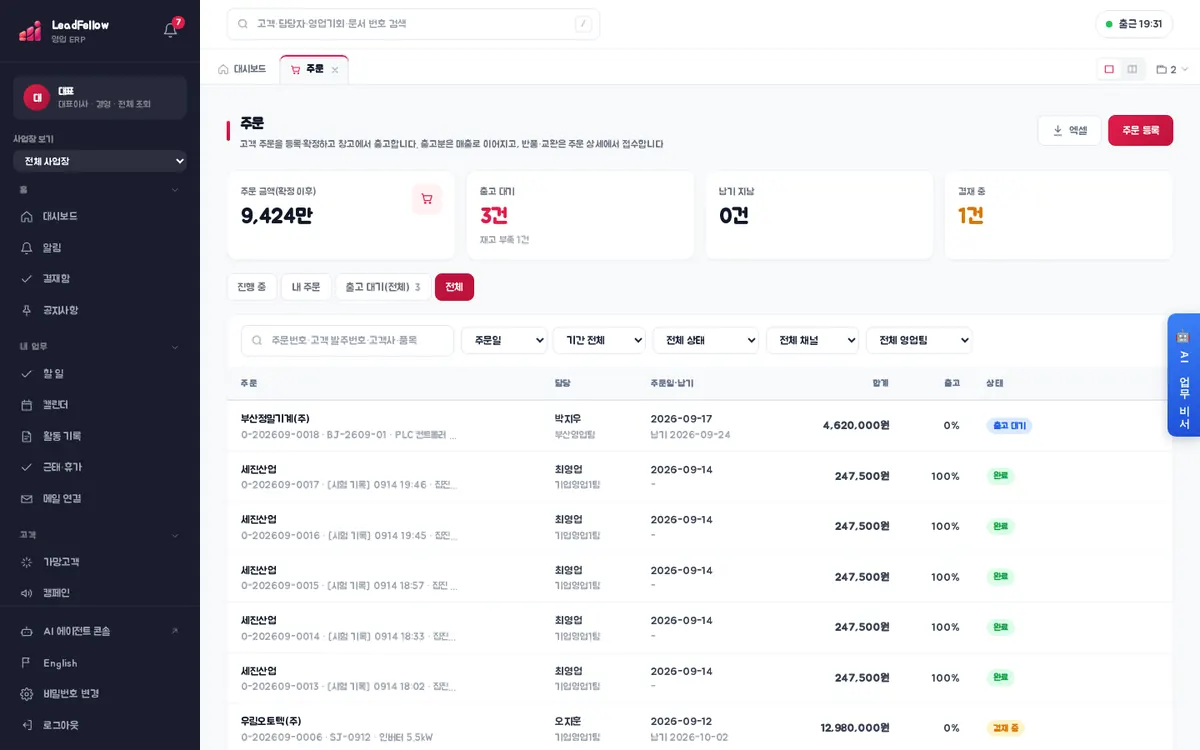The image size is (1200, 750).
Task: Switch to single-pane view layout
Action: pos(1109,69)
